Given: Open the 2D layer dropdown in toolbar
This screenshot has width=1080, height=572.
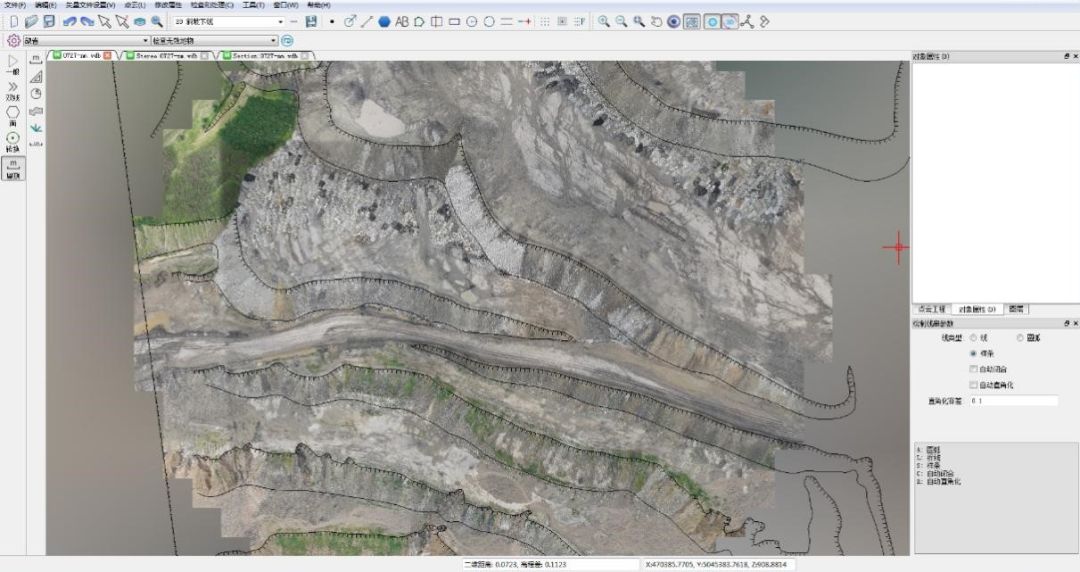Looking at the screenshot, I should coord(280,21).
